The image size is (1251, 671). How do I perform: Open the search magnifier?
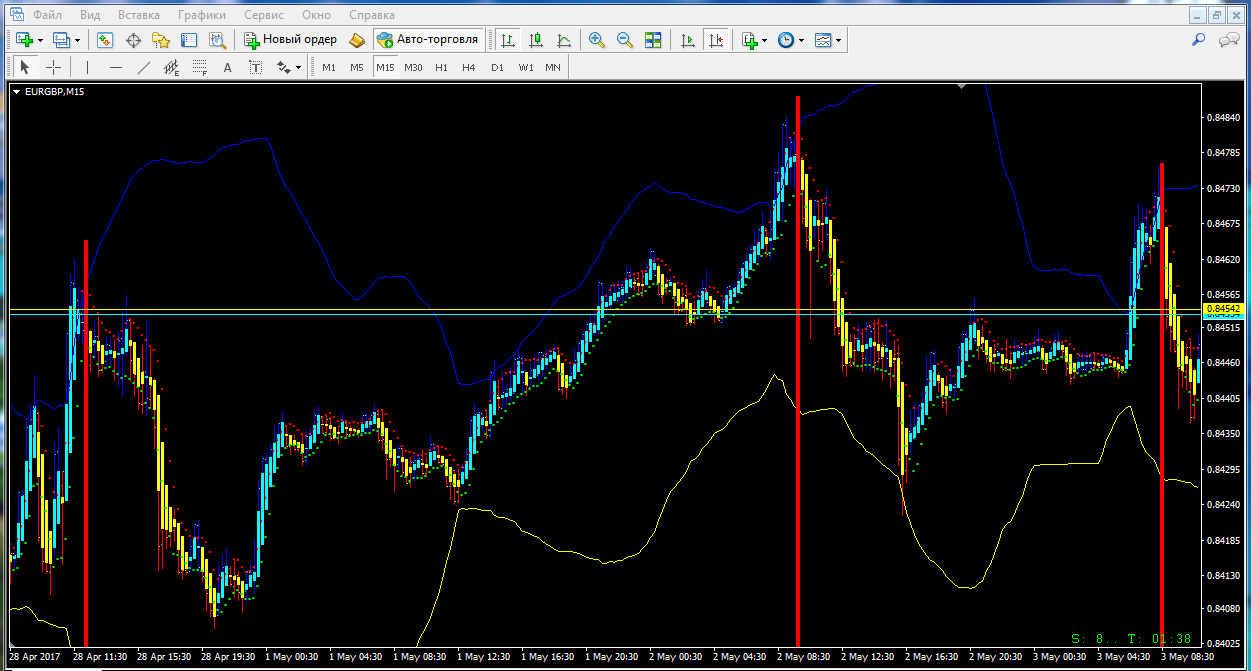1198,40
